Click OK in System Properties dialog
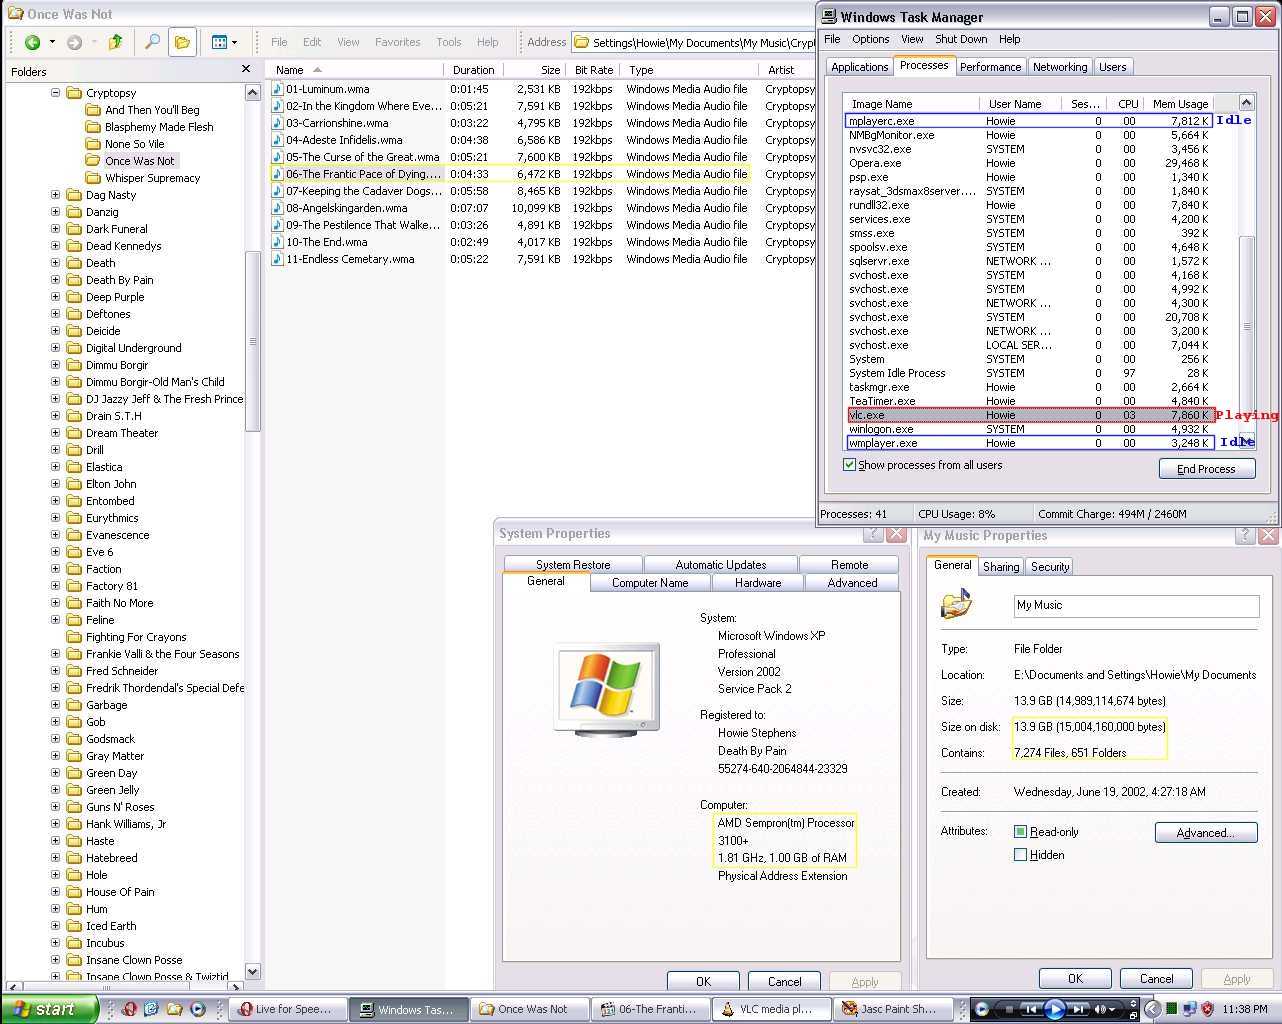The height and width of the screenshot is (1024, 1282). [703, 981]
